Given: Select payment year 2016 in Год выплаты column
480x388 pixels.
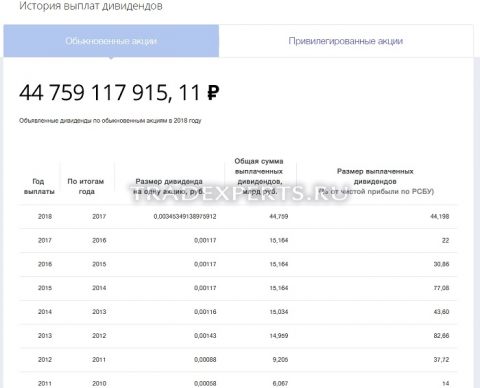Looking at the screenshot, I should [45, 264].
